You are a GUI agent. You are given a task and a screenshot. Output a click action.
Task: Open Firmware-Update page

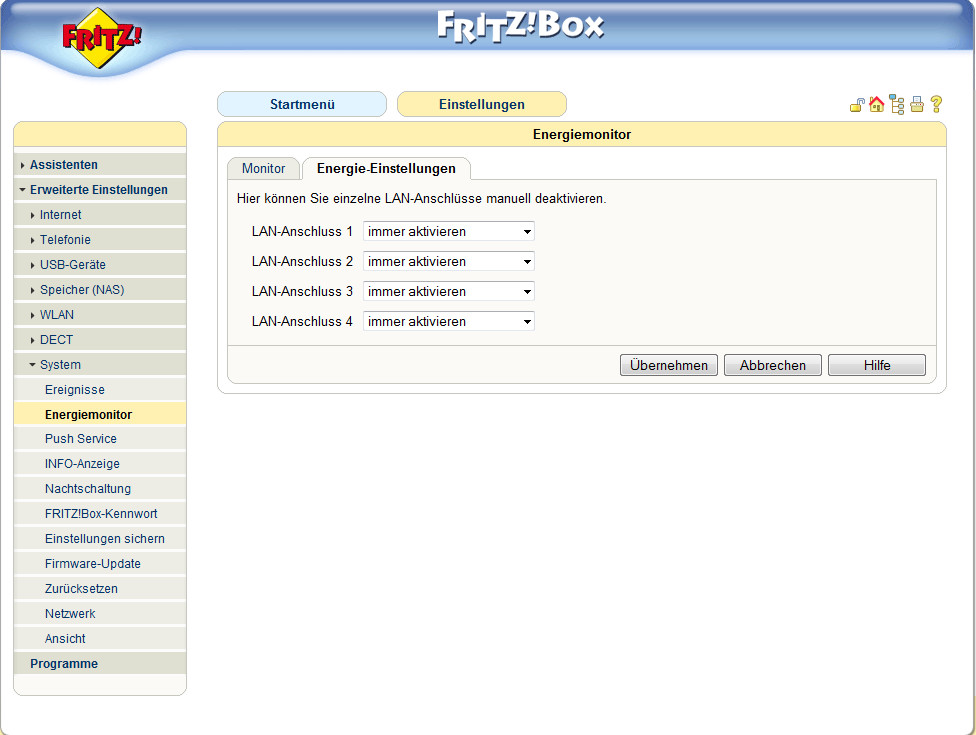pyautogui.click(x=100, y=563)
